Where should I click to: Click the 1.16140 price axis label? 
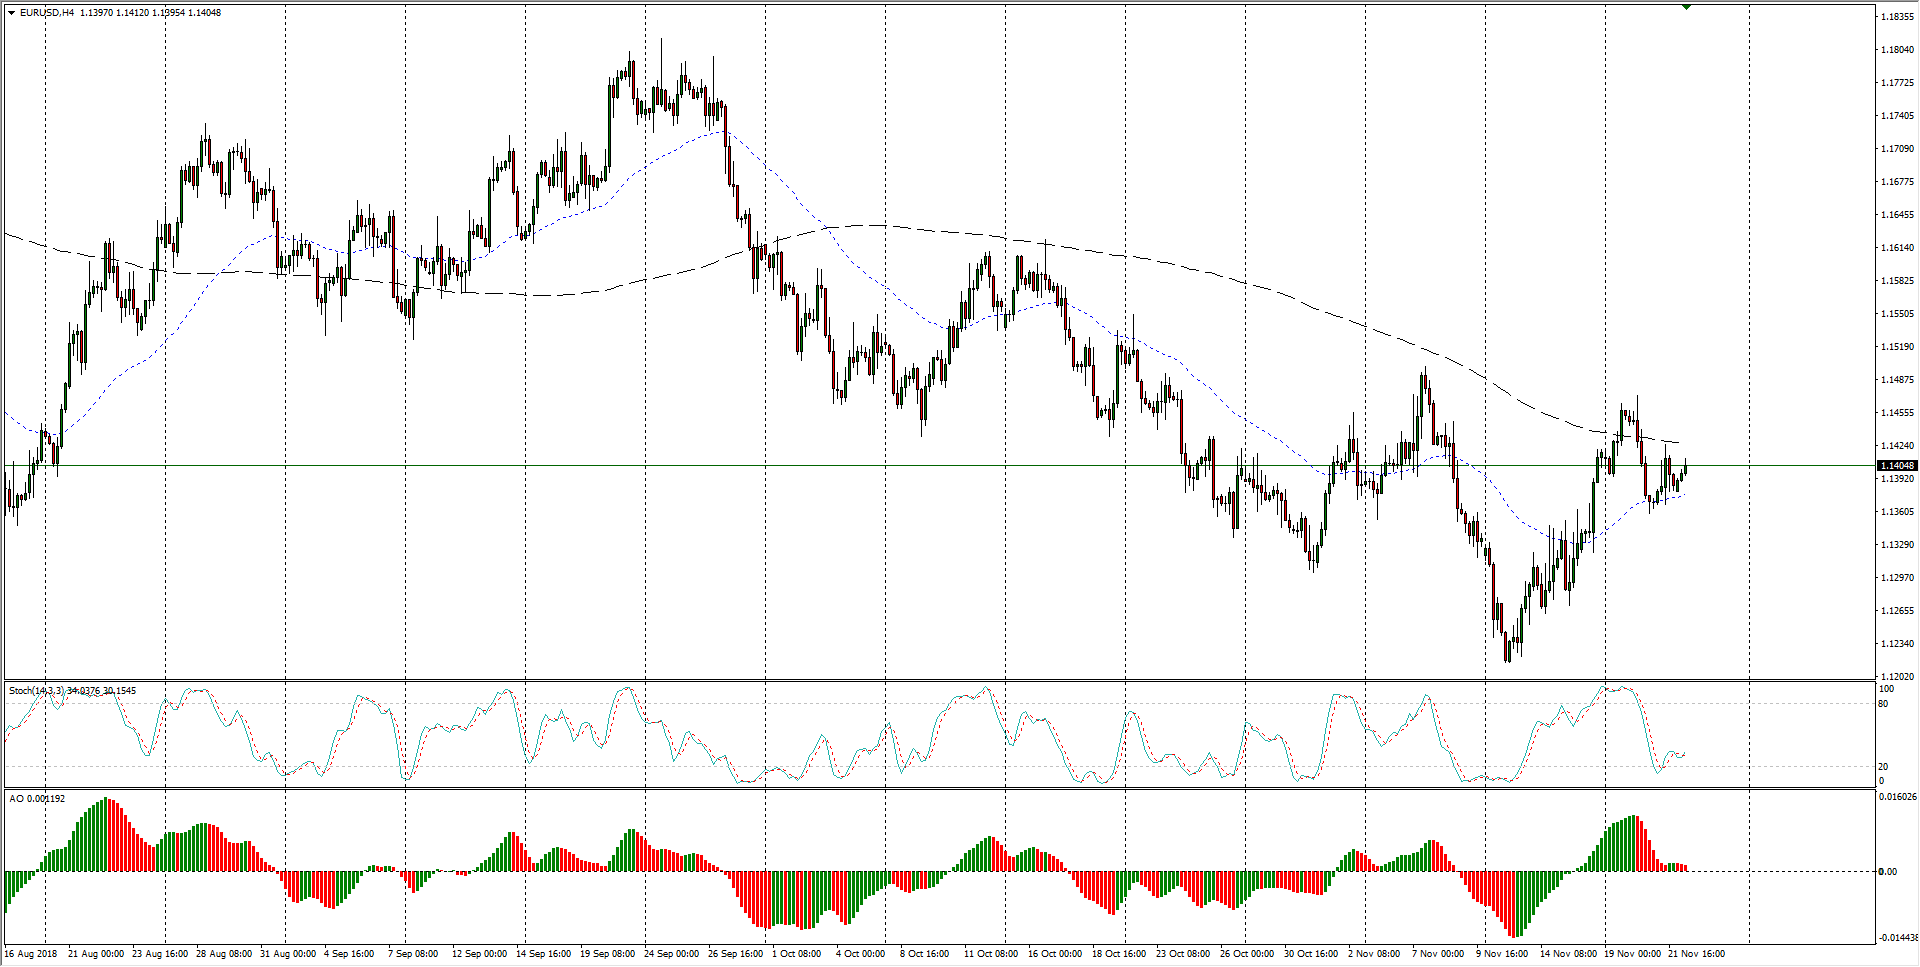[x=1897, y=248]
